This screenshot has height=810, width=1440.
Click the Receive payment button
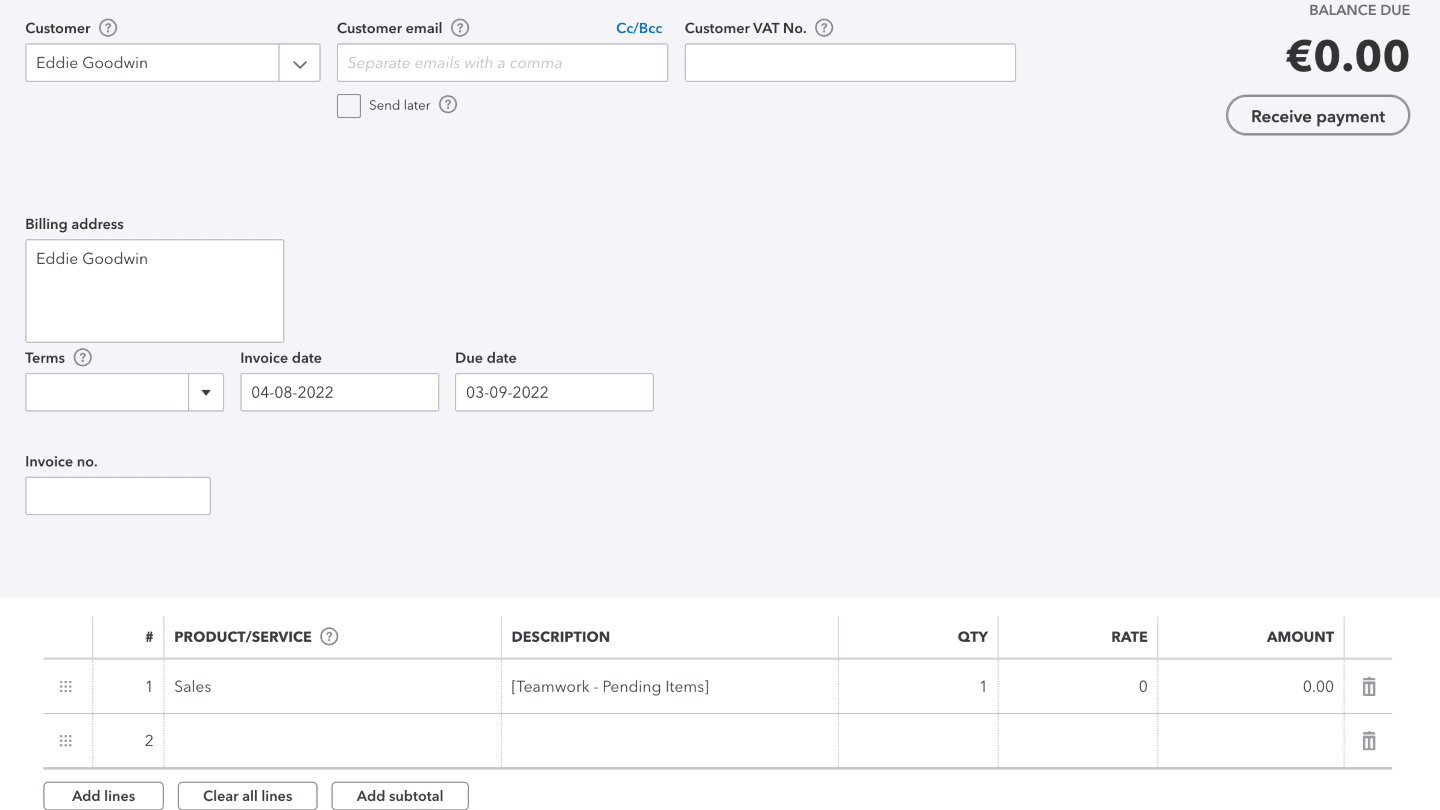[x=1318, y=116]
